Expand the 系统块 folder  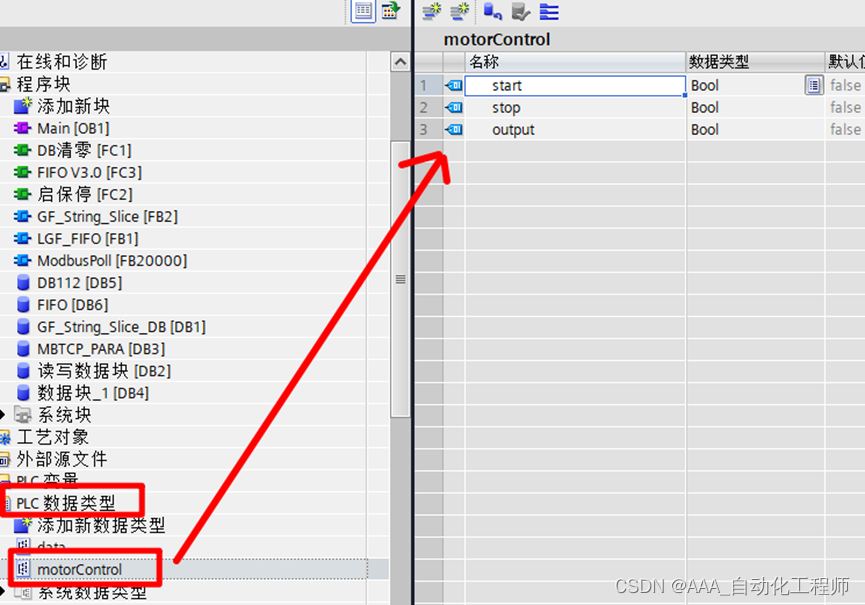[x=3, y=415]
